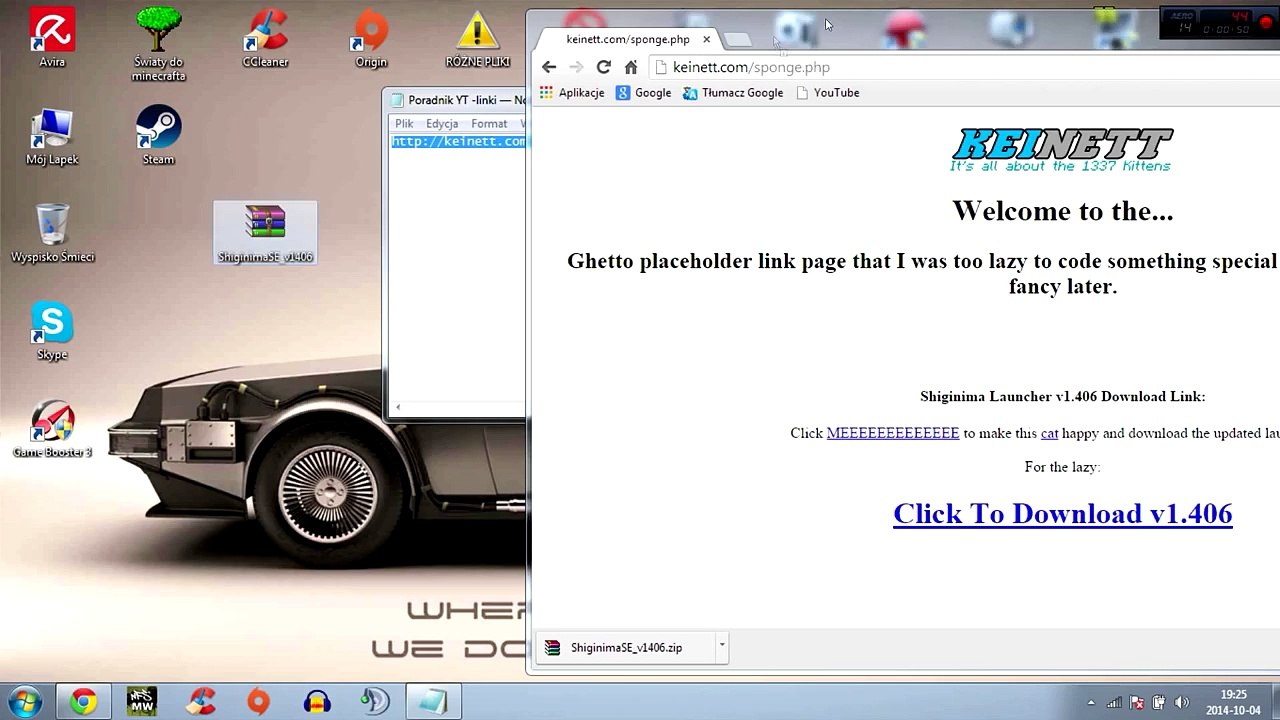Switch to Notepad in the taskbar
1280x720 pixels.
[433, 701]
